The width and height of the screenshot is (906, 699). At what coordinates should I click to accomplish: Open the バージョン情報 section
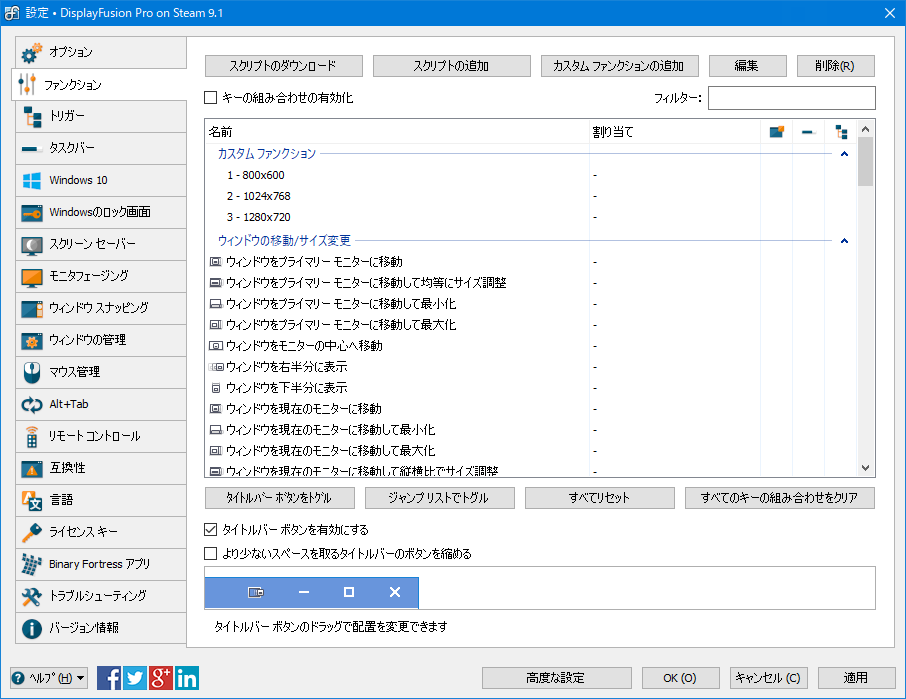click(x=30, y=630)
